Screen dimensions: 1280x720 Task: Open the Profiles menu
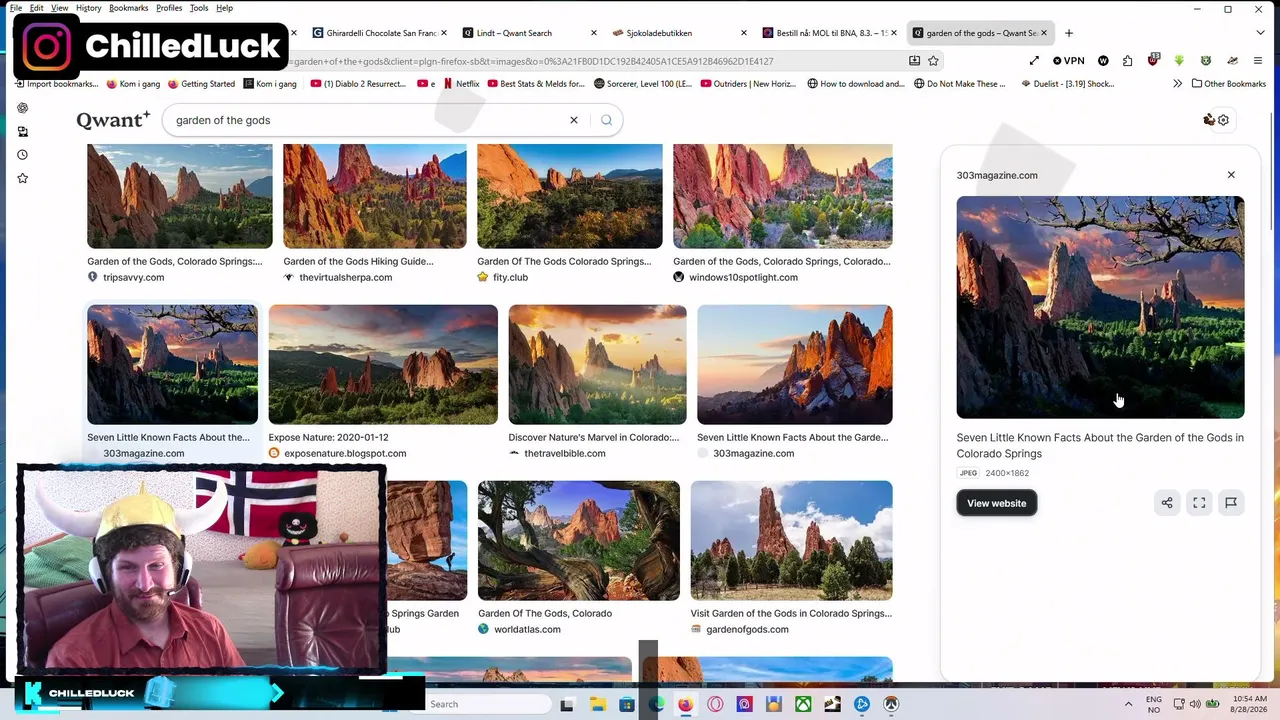169,8
